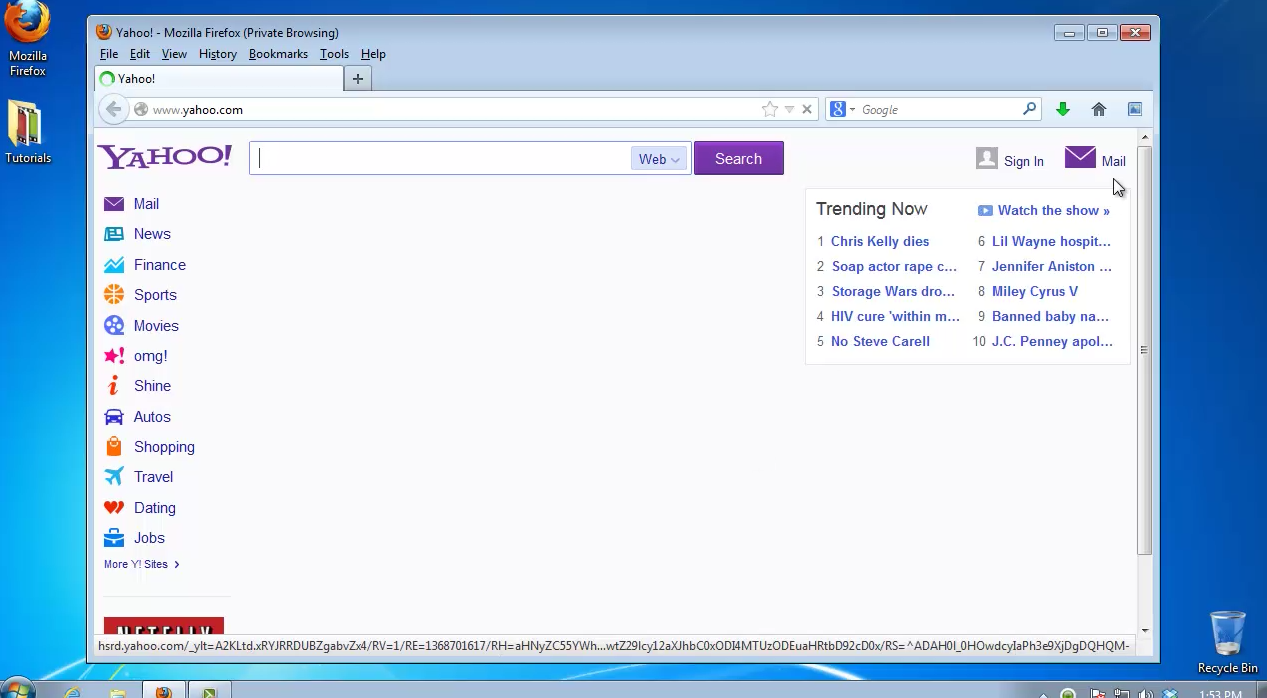
Task: Click the News icon in the sidebar
Action: 114,234
